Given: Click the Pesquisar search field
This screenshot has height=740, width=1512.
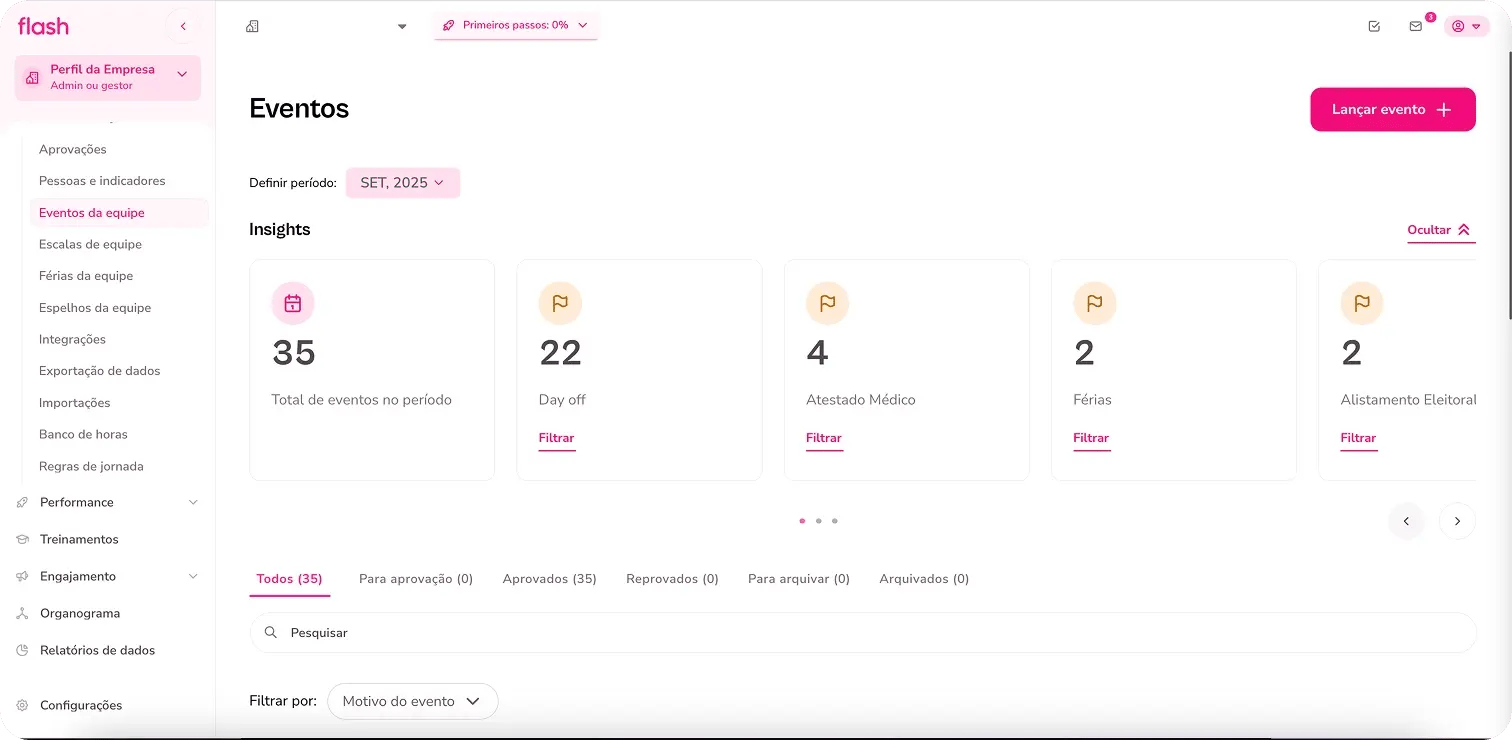Looking at the screenshot, I should (862, 633).
